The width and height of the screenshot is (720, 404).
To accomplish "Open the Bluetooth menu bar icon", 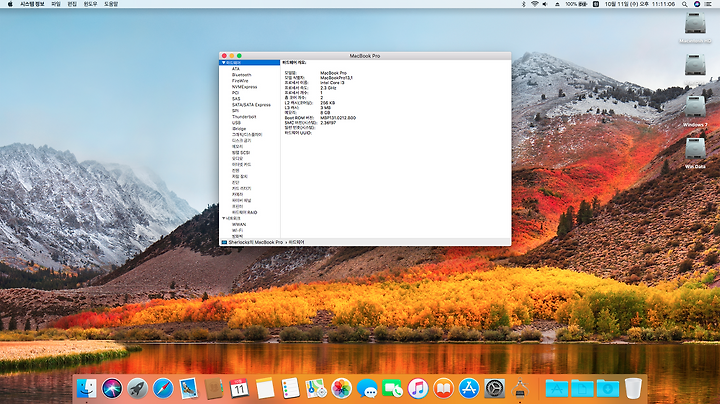I will tap(523, 4).
